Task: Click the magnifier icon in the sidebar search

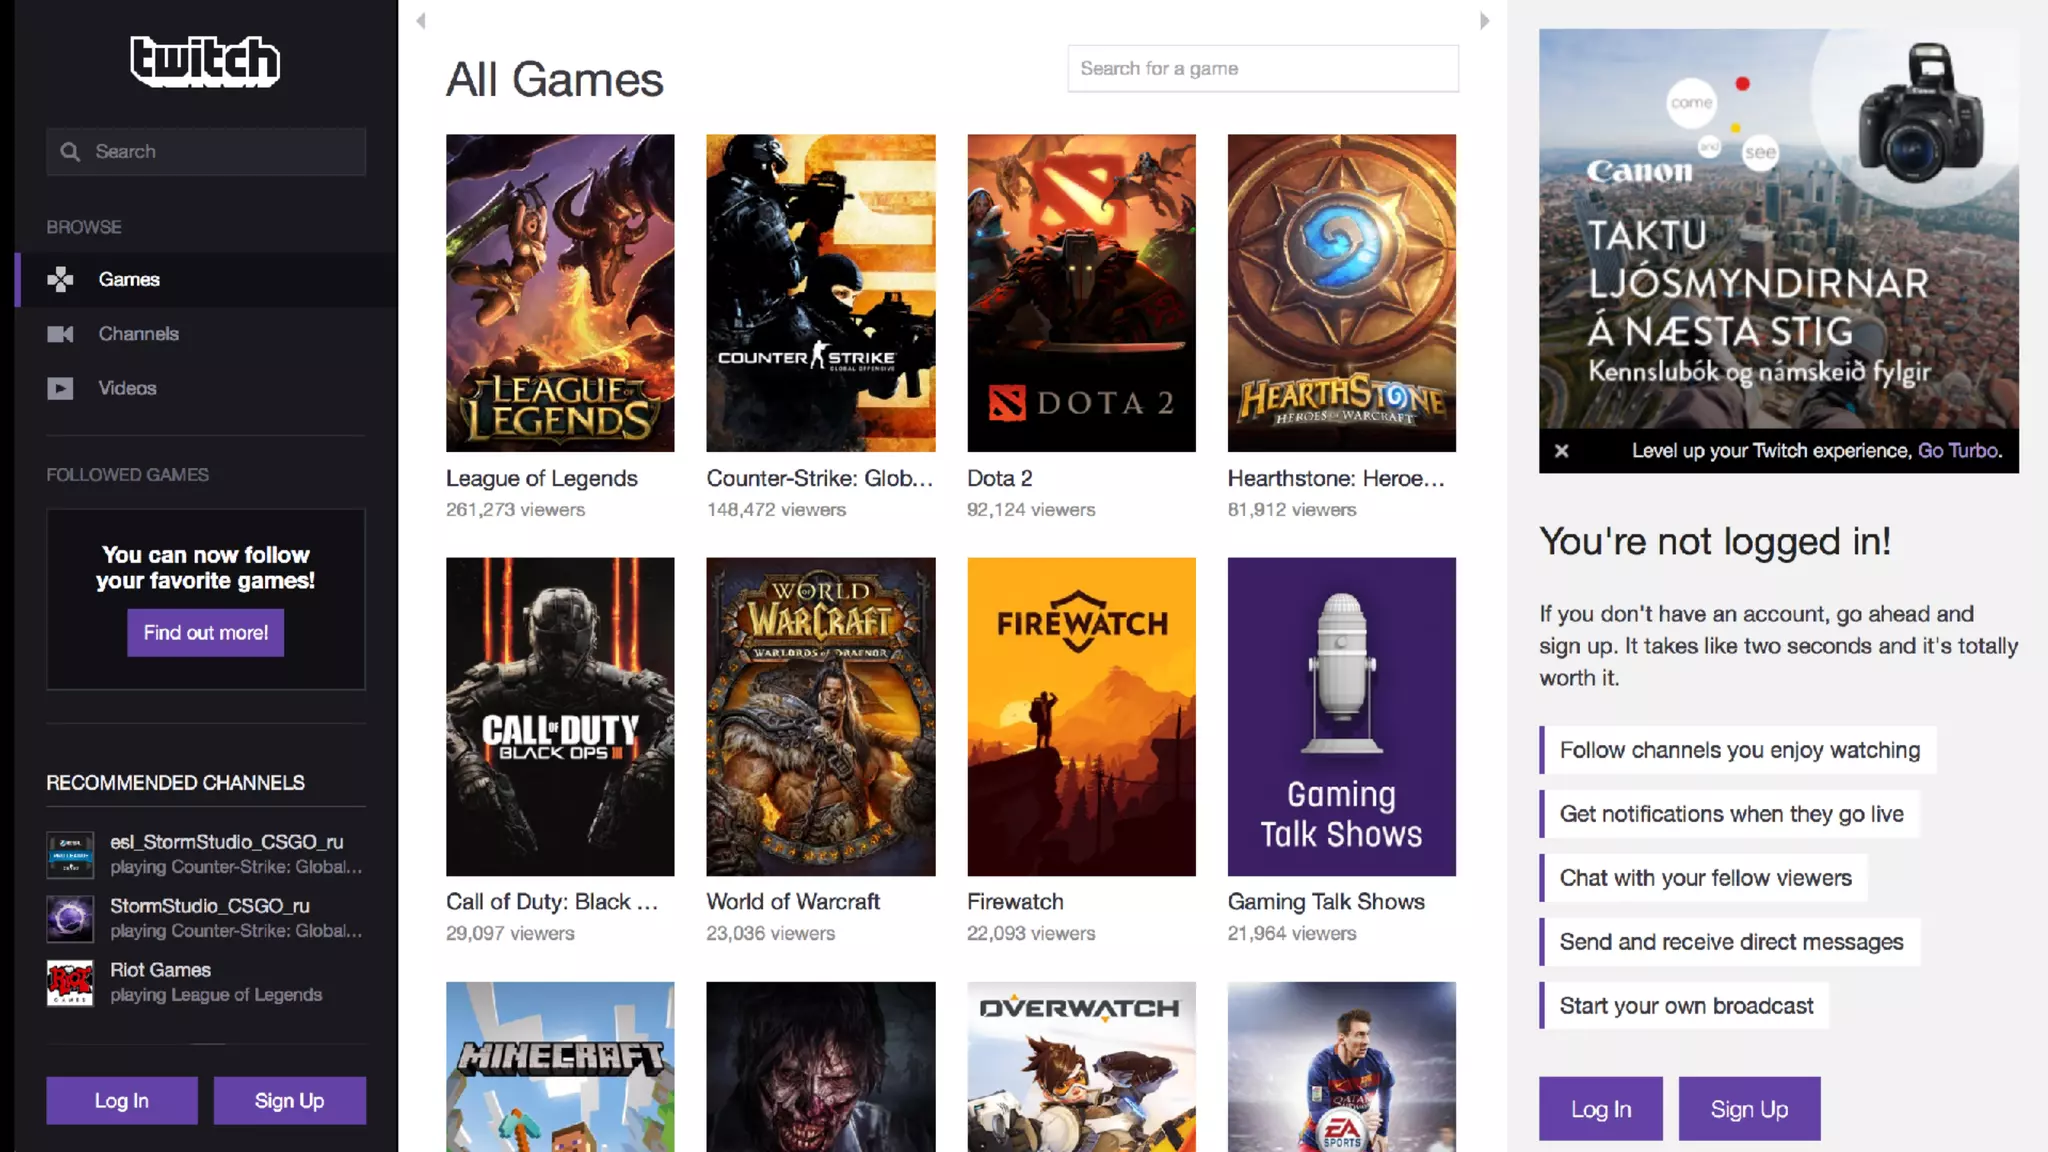Action: click(x=69, y=152)
